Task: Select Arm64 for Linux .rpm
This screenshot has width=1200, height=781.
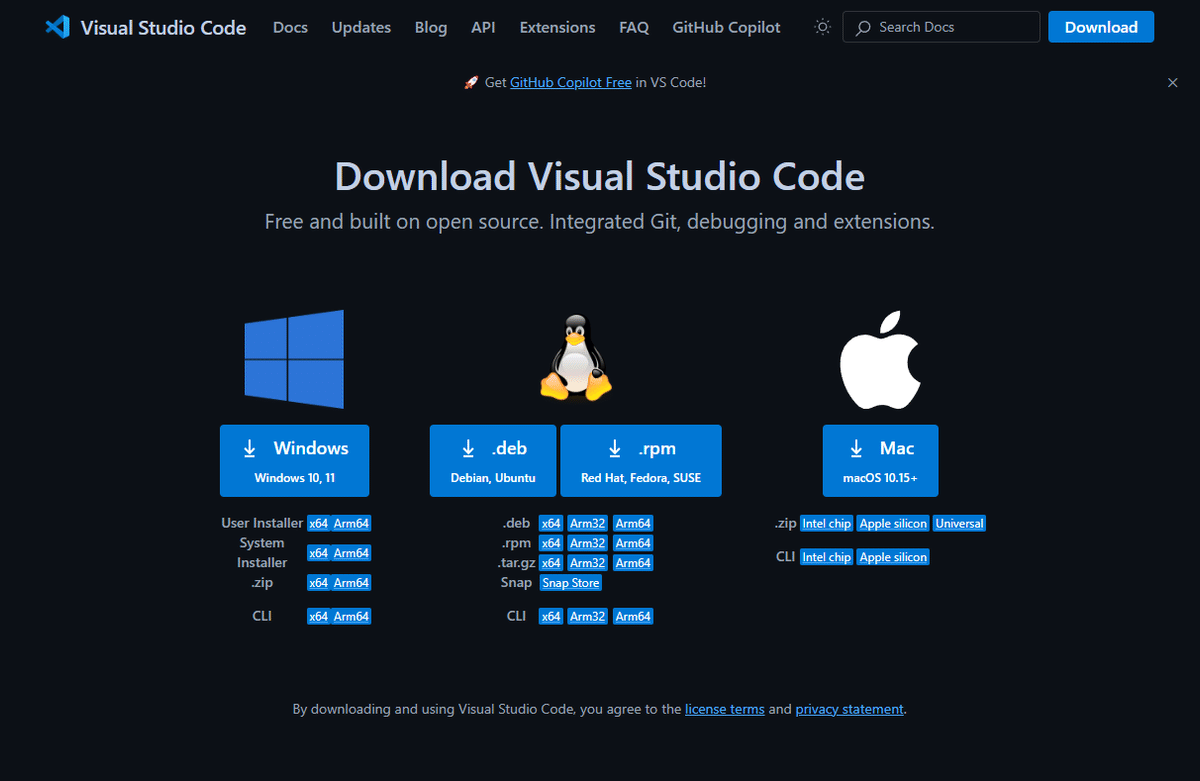Action: pyautogui.click(x=633, y=543)
